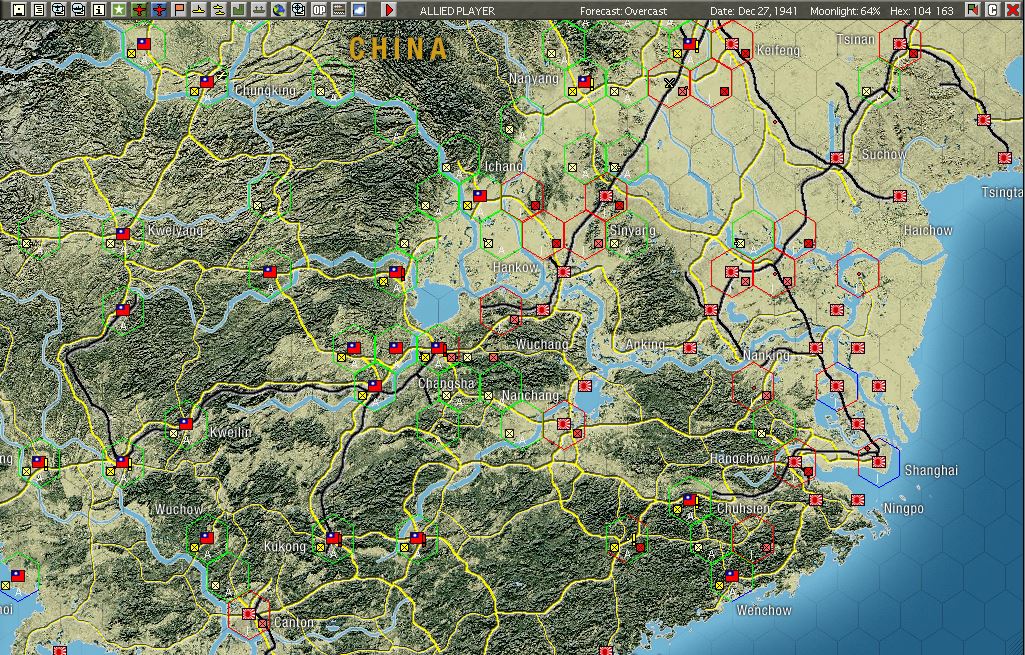Select Japanese flag unit at Shanghai
The height and width of the screenshot is (655, 1025).
point(878,462)
